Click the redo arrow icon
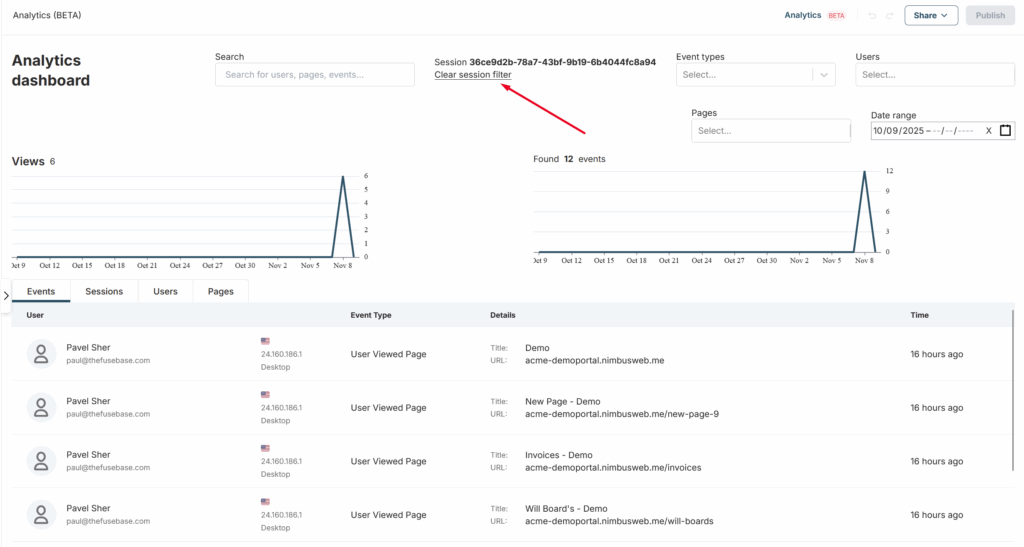1024x547 pixels. pyautogui.click(x=889, y=16)
